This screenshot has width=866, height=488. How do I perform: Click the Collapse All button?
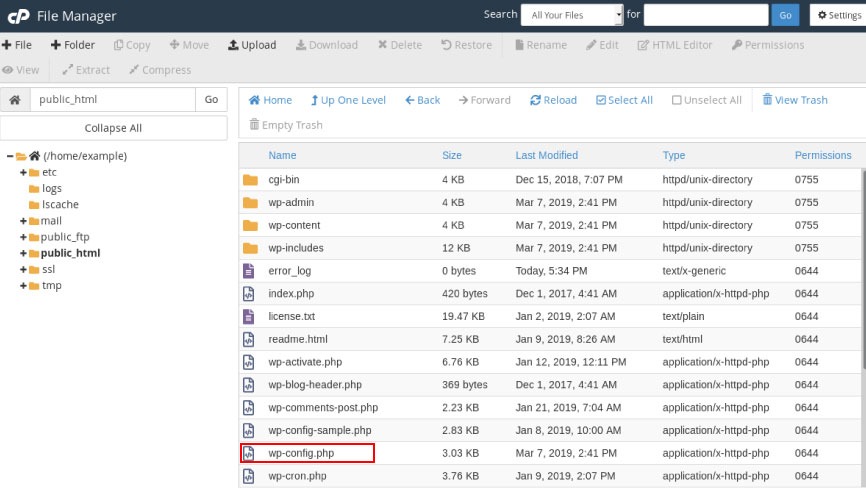(x=113, y=128)
